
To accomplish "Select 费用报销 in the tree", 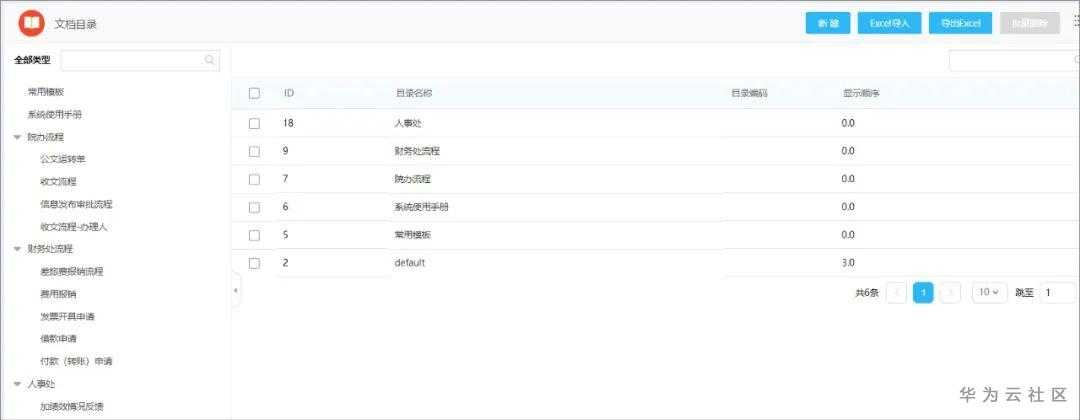I will (58, 294).
